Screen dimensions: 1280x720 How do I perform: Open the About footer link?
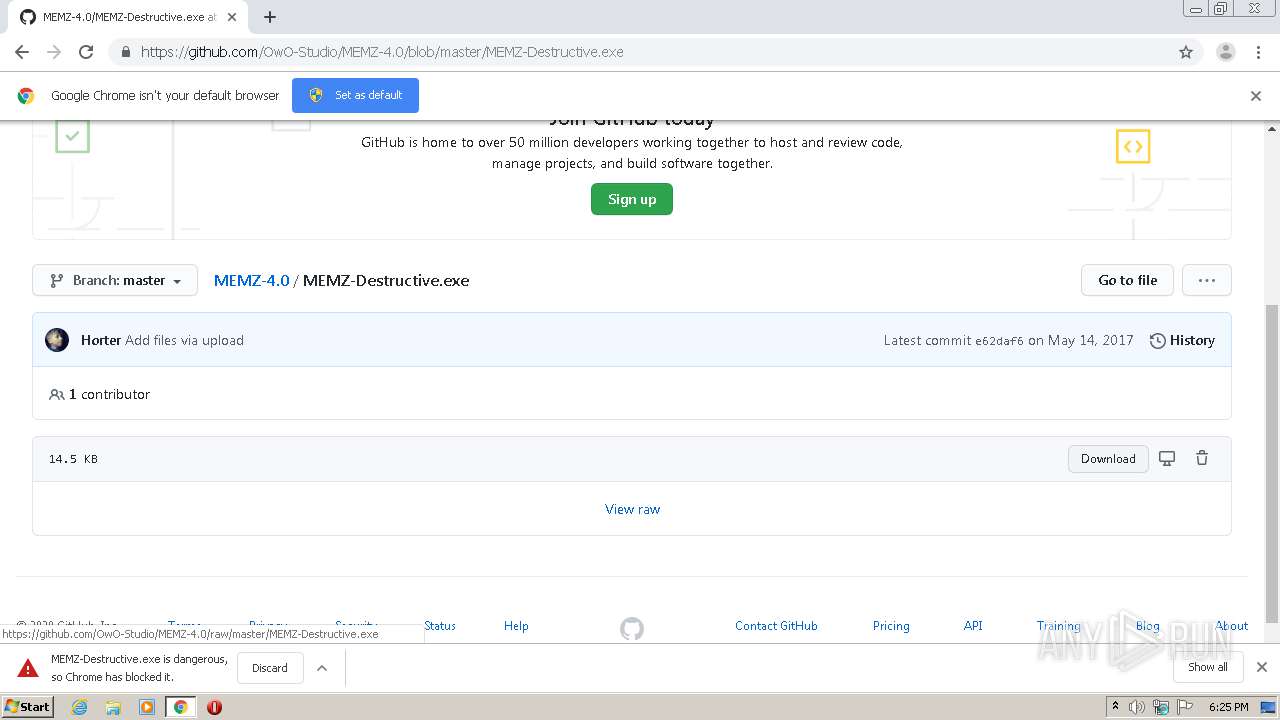[1232, 626]
